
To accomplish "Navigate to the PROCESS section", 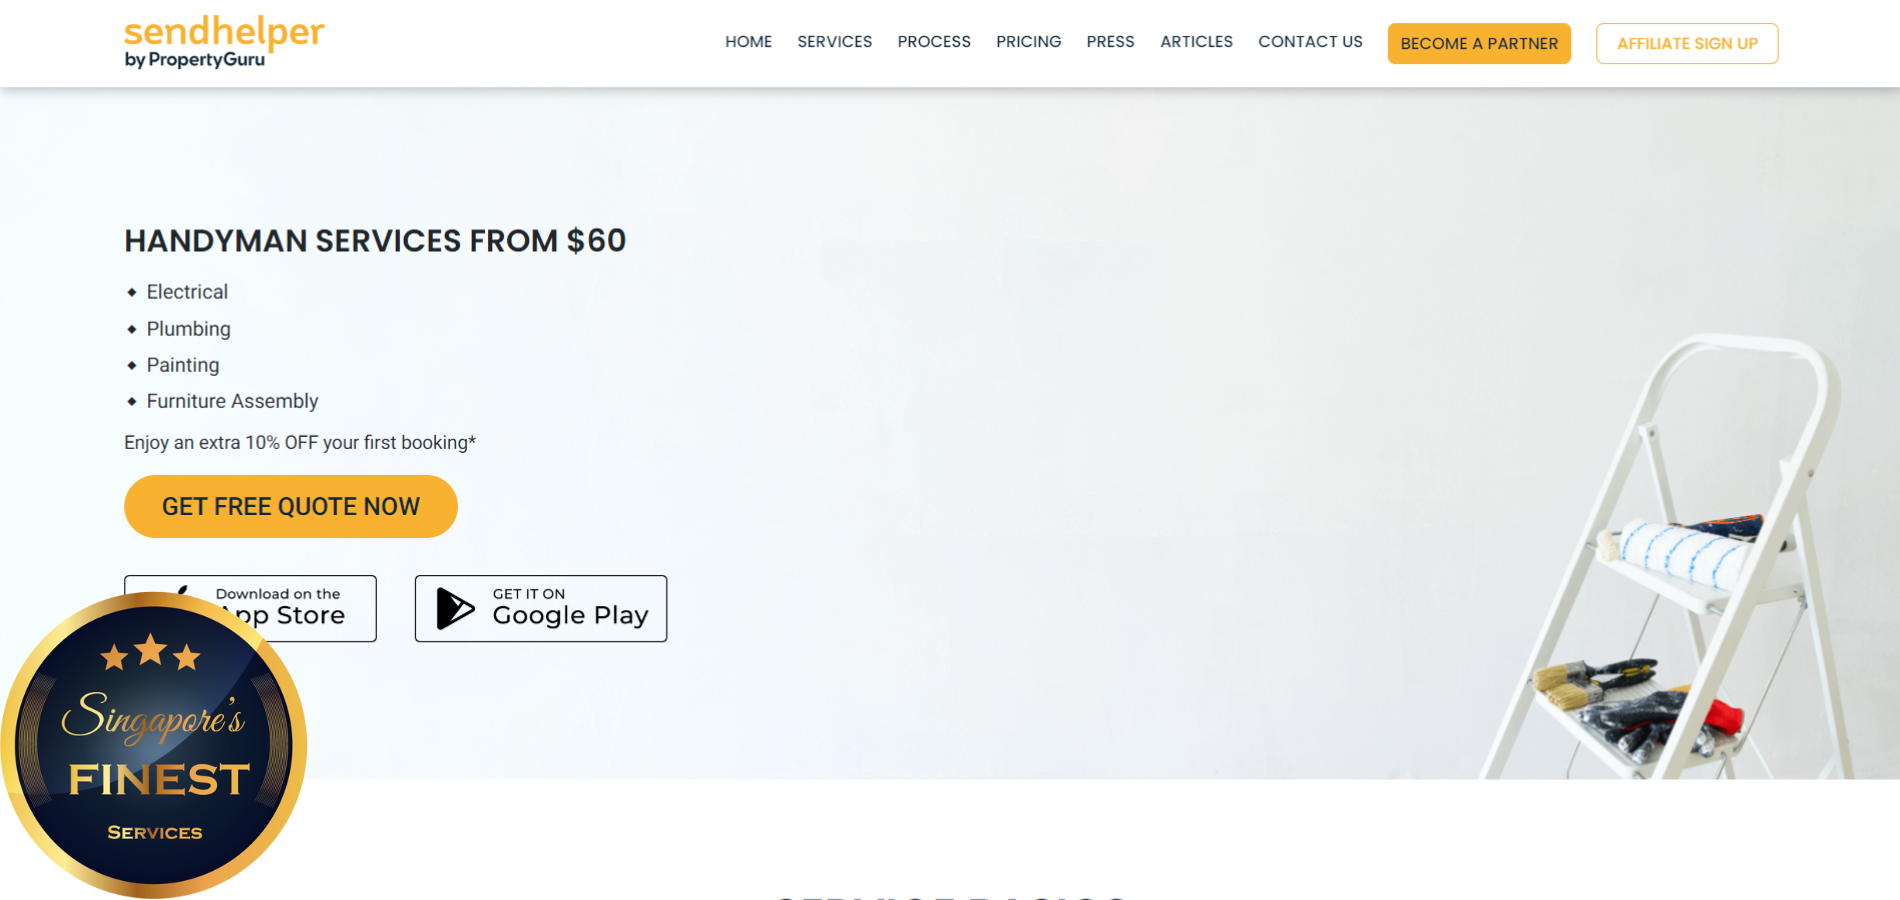I will tap(933, 42).
